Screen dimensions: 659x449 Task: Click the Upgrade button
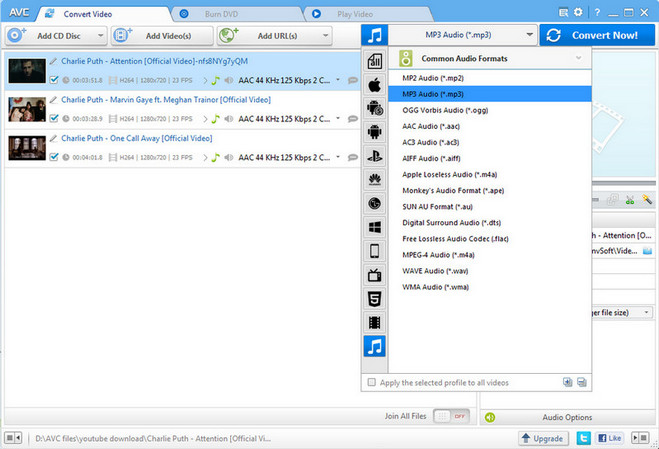coord(543,438)
